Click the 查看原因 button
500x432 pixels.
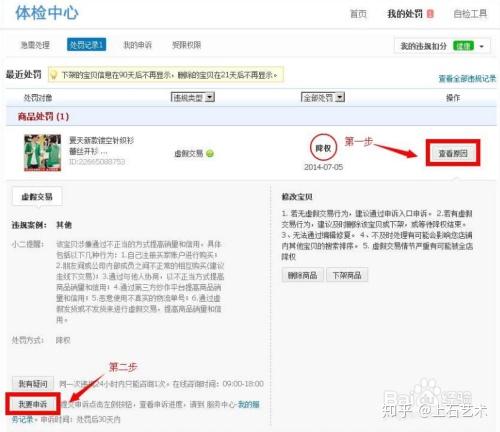[453, 153]
